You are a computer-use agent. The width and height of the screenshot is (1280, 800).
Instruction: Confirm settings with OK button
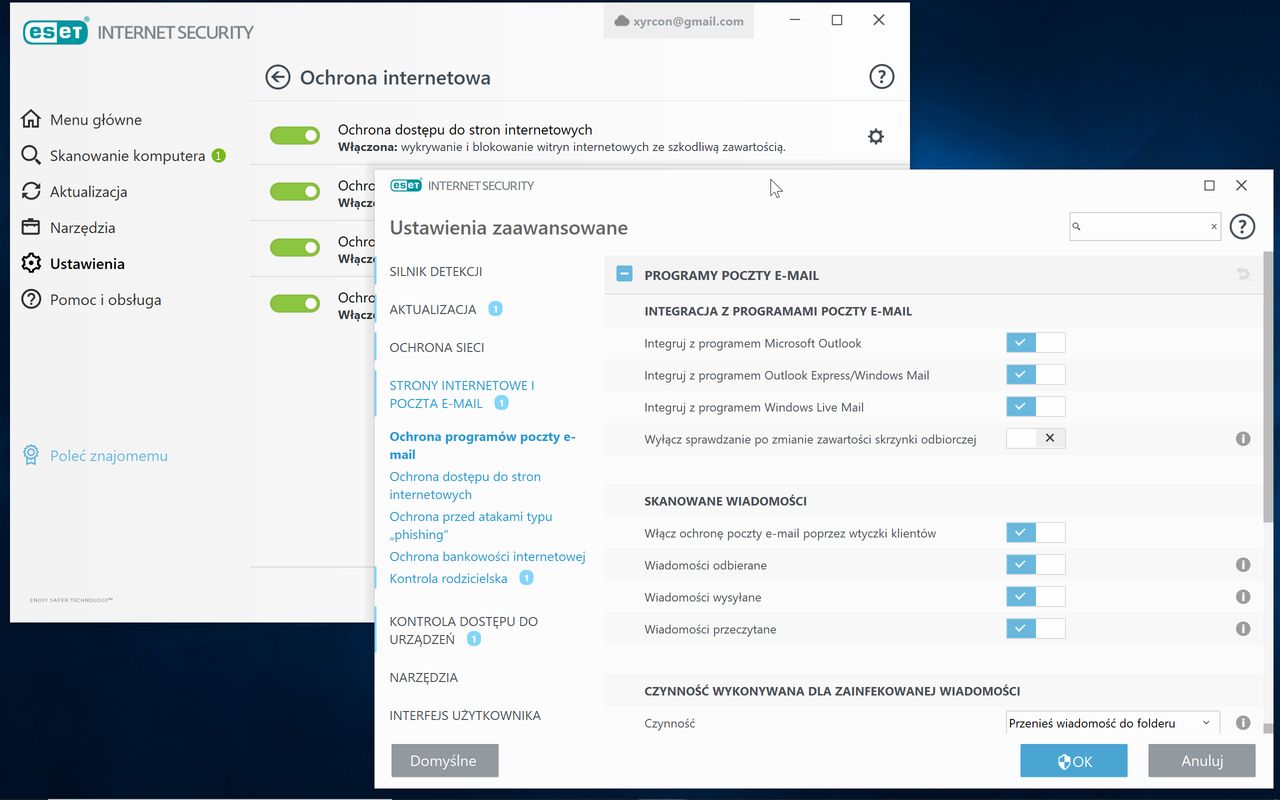[x=1074, y=761]
